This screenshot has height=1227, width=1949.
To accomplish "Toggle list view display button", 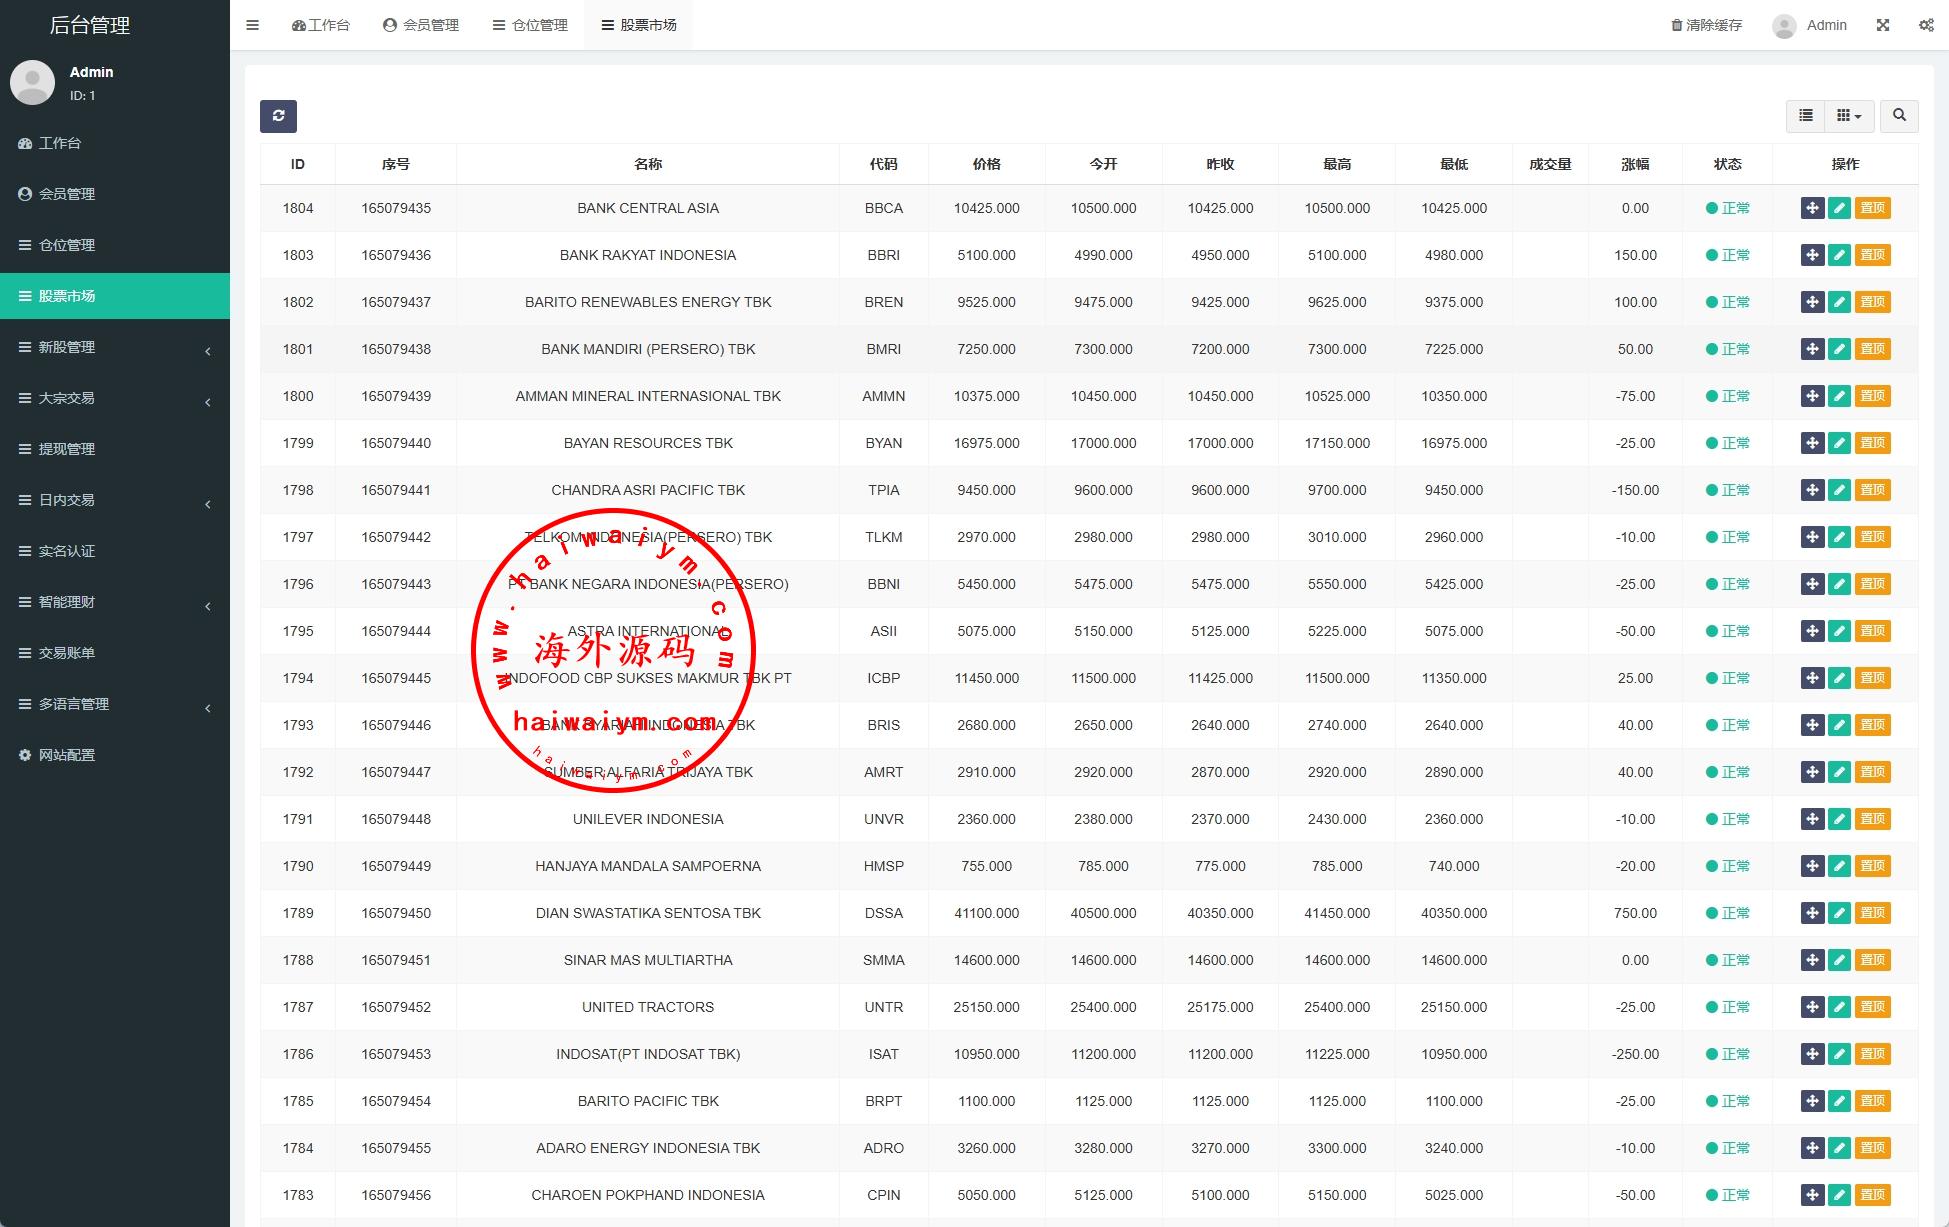I will click(1806, 116).
